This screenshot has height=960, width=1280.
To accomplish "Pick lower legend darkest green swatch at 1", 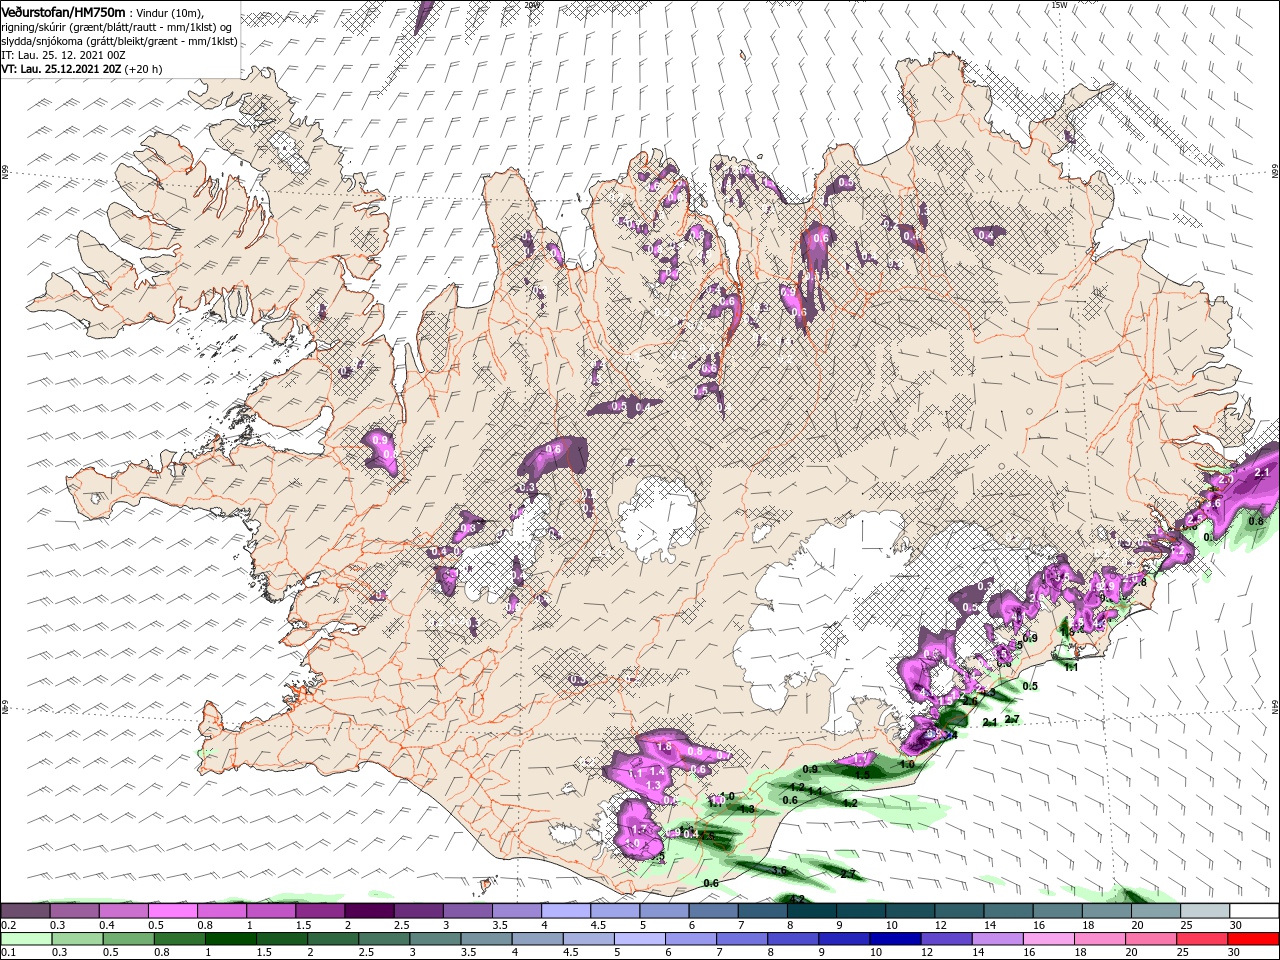I will click(230, 939).
